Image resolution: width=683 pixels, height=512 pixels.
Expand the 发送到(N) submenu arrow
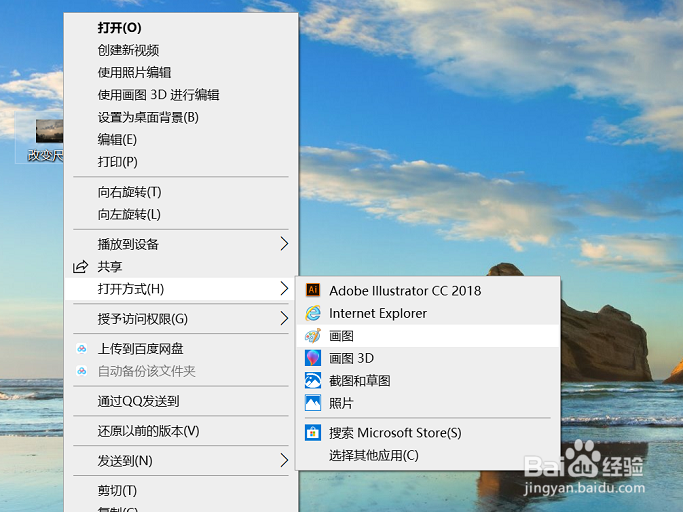[284, 460]
